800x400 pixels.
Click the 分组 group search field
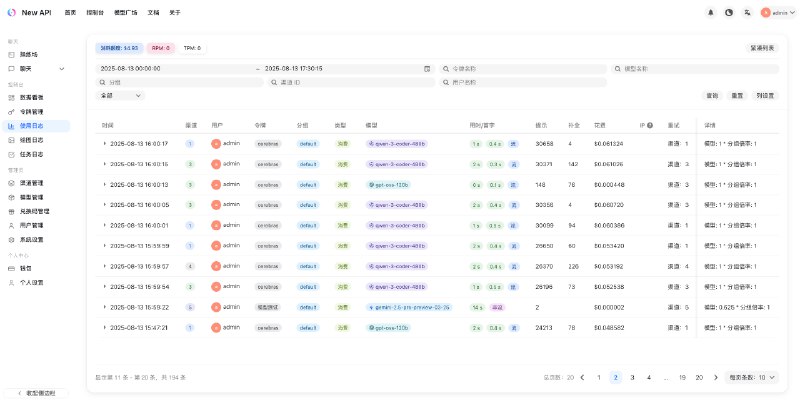[179, 82]
